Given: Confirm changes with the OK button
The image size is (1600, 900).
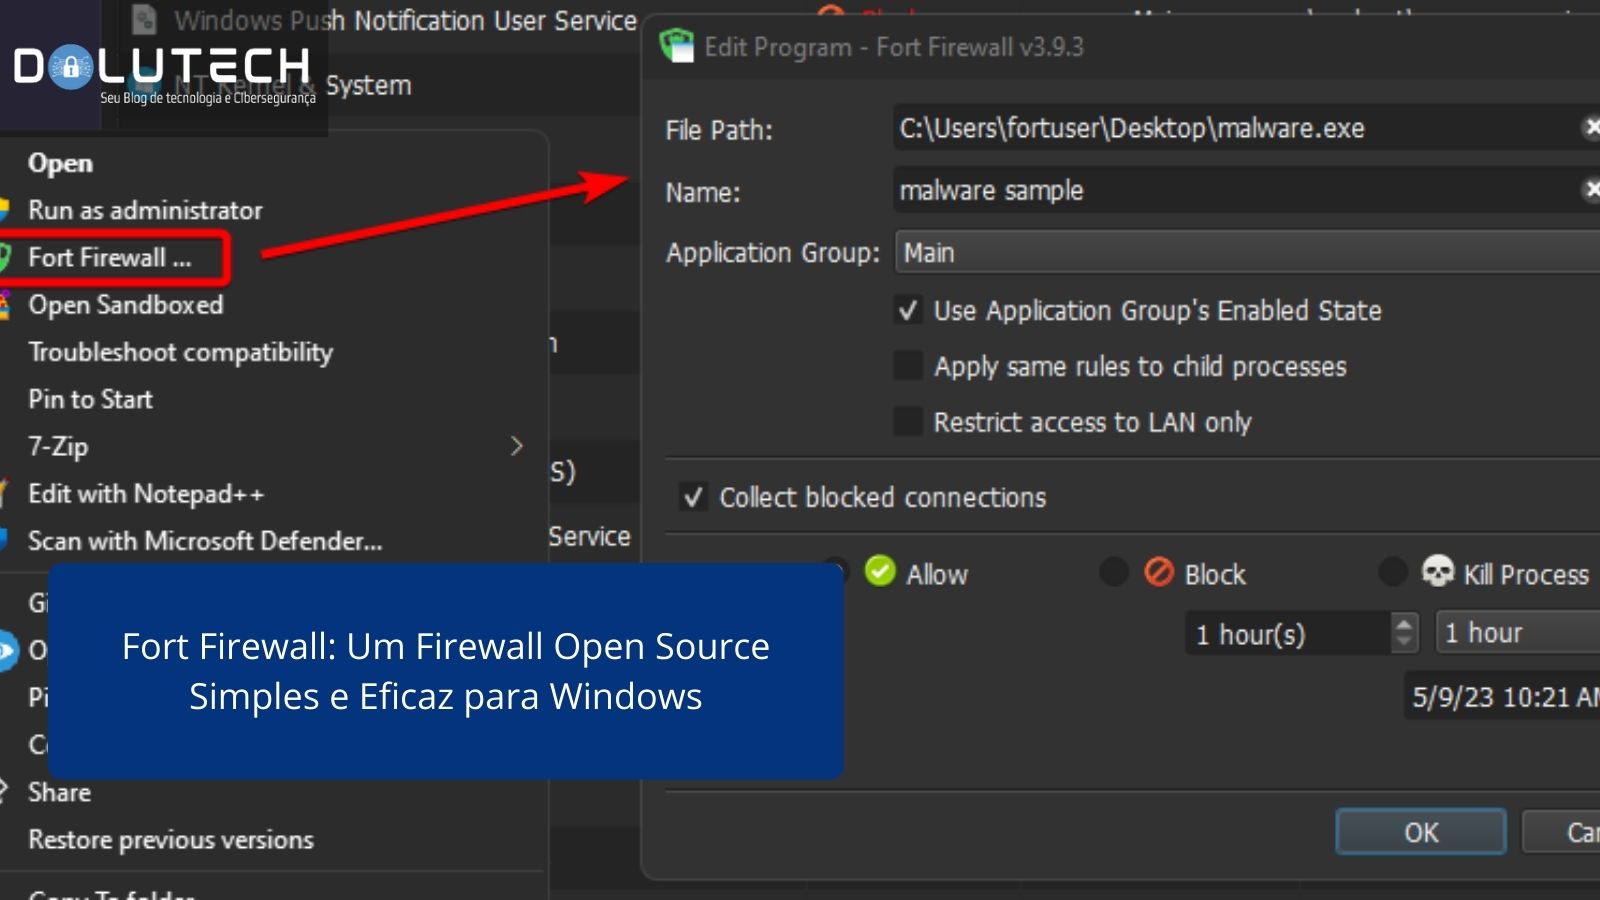Looking at the screenshot, I should pyautogui.click(x=1420, y=831).
